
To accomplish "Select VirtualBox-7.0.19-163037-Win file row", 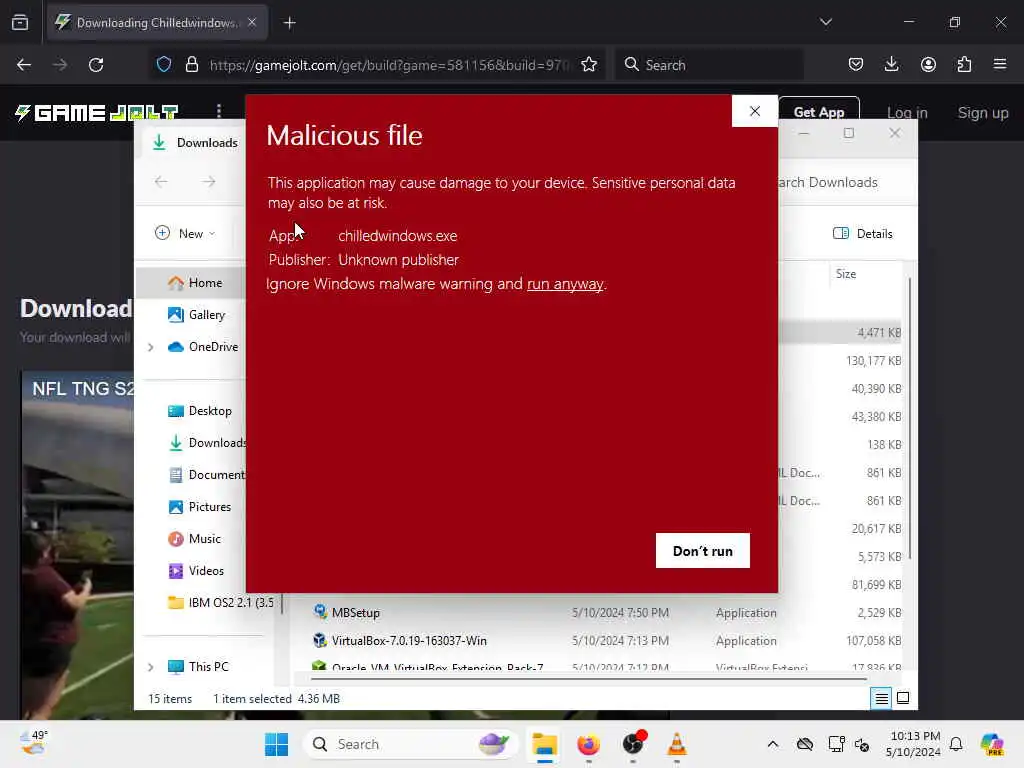I will (605, 641).
